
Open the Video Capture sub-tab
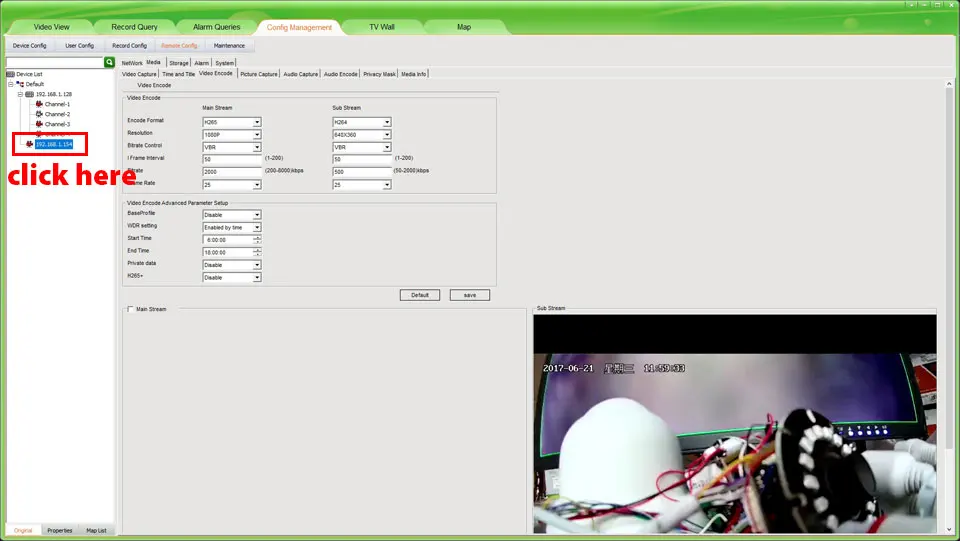point(139,74)
